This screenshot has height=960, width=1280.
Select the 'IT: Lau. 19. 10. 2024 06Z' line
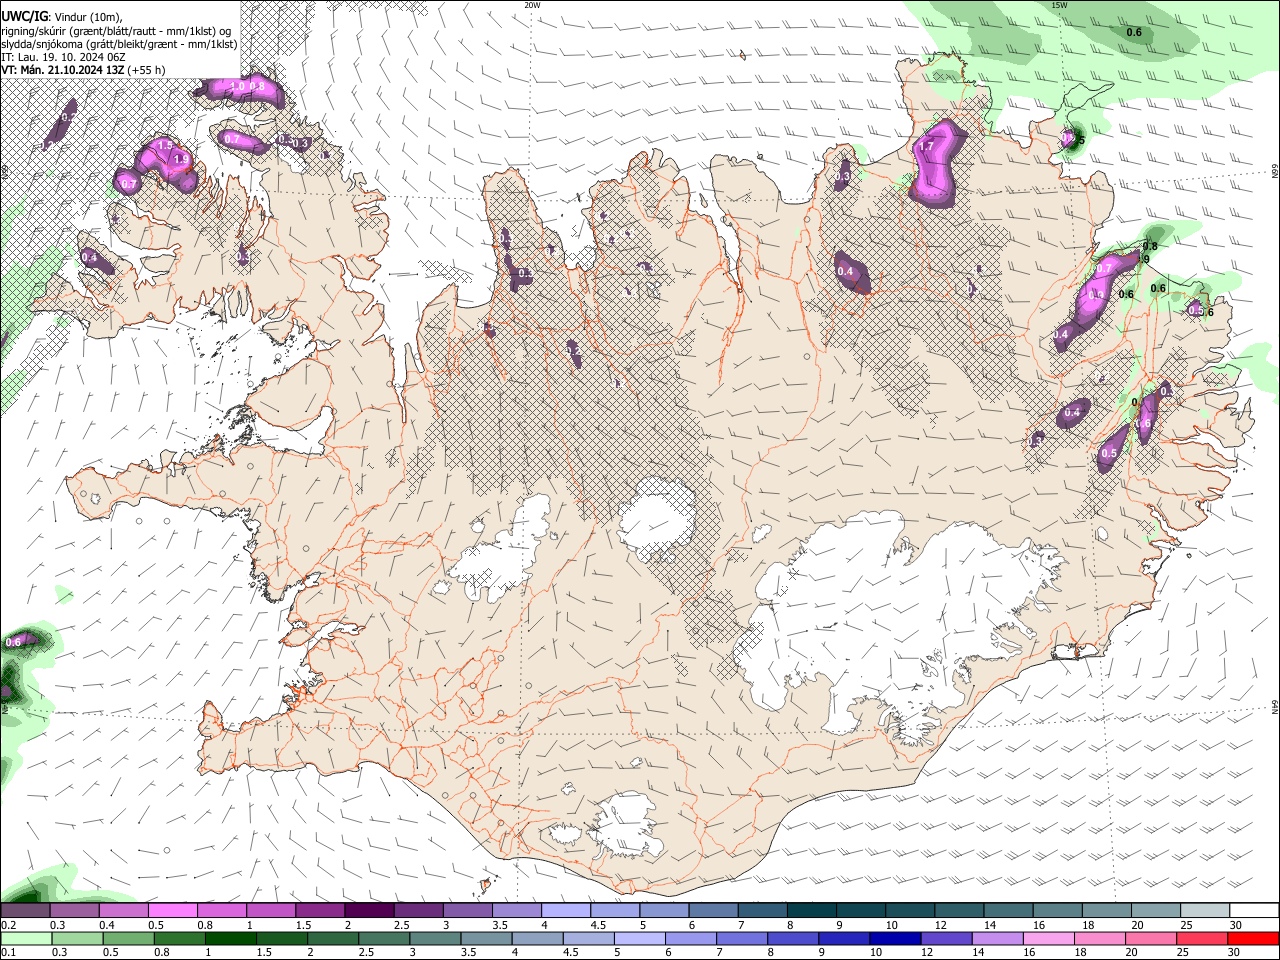click(63, 57)
